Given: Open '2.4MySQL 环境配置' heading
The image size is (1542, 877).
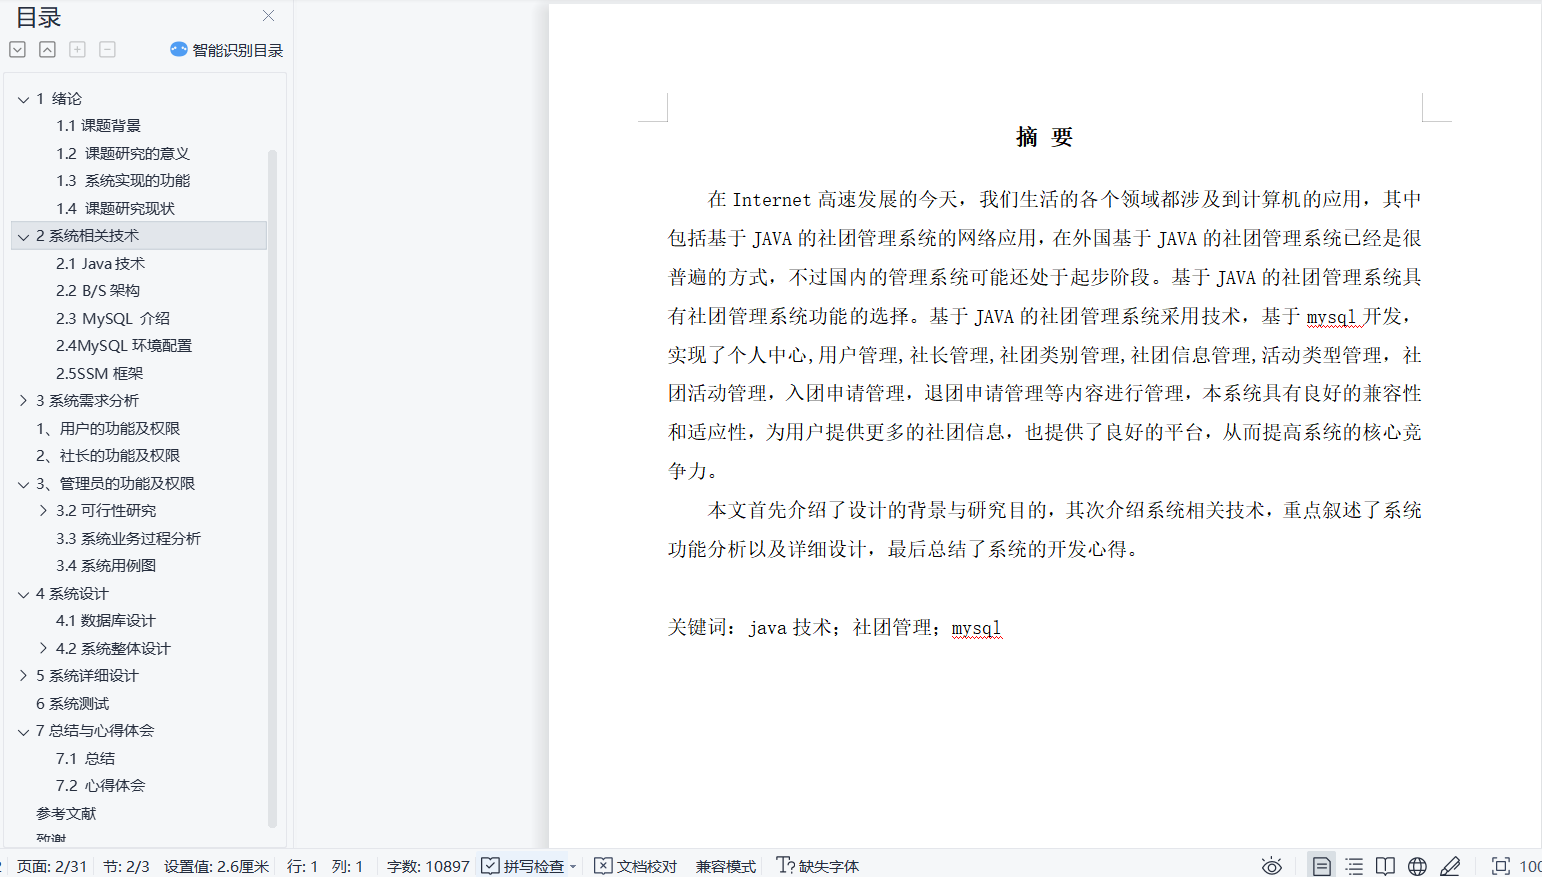Looking at the screenshot, I should (124, 346).
